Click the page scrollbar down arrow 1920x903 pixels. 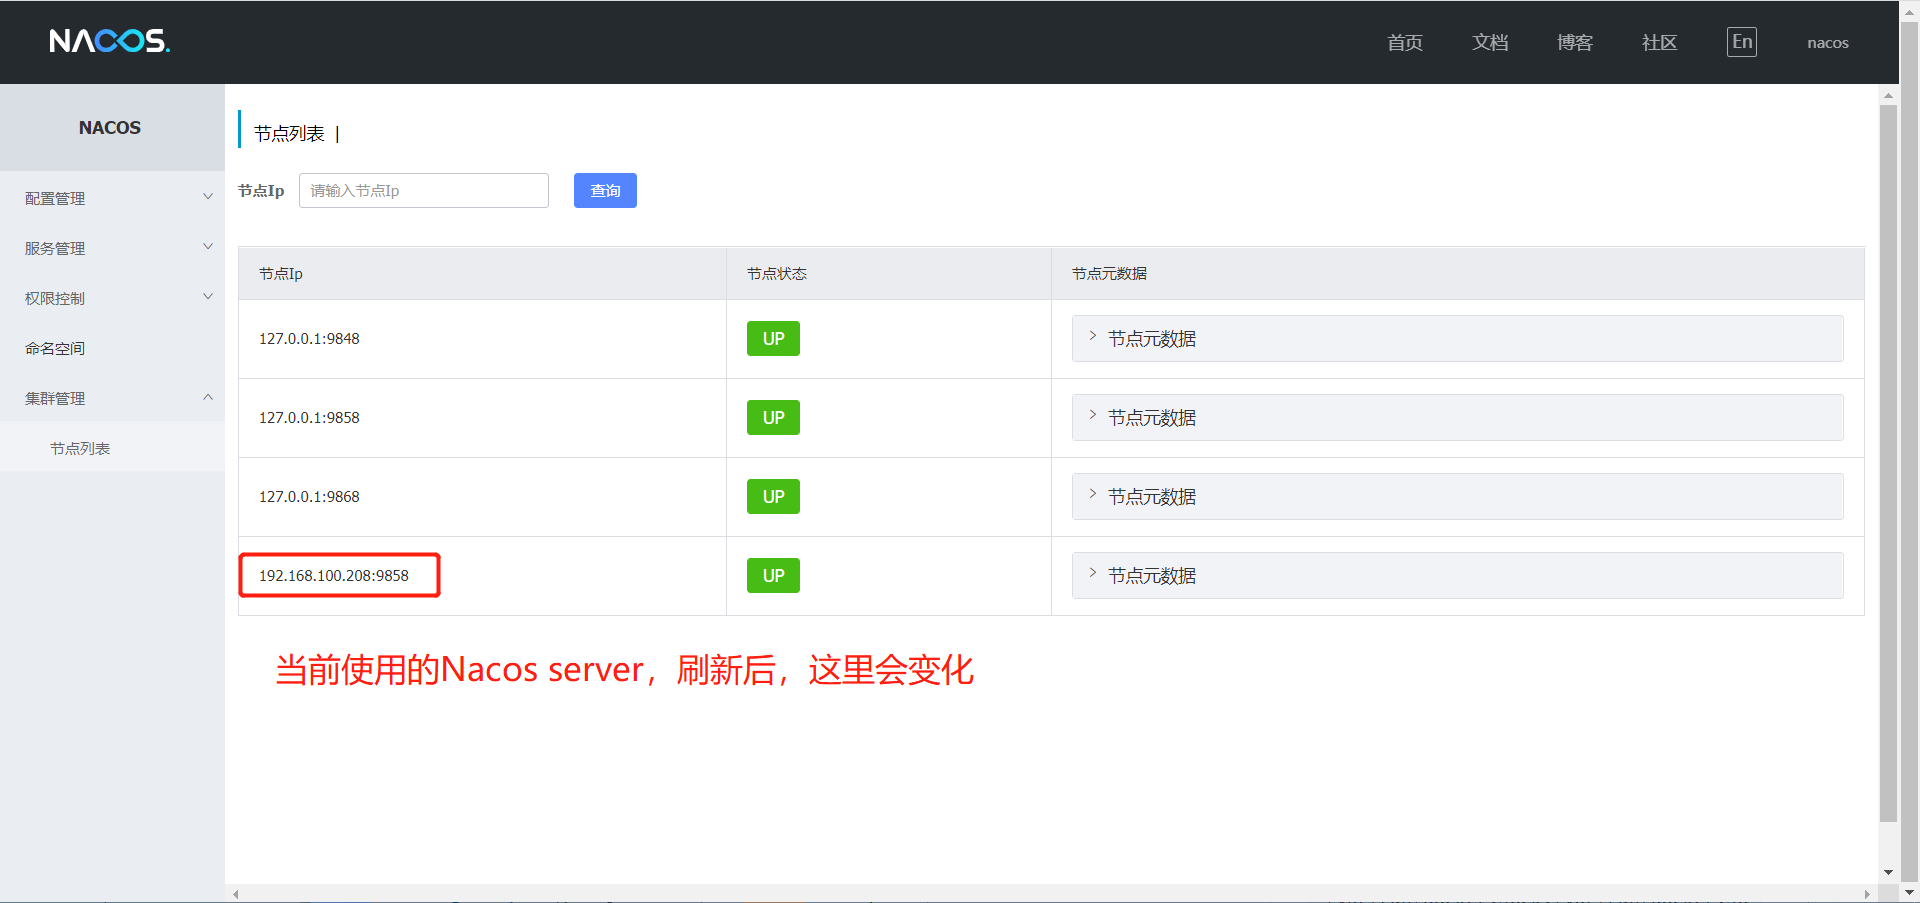[1910, 892]
